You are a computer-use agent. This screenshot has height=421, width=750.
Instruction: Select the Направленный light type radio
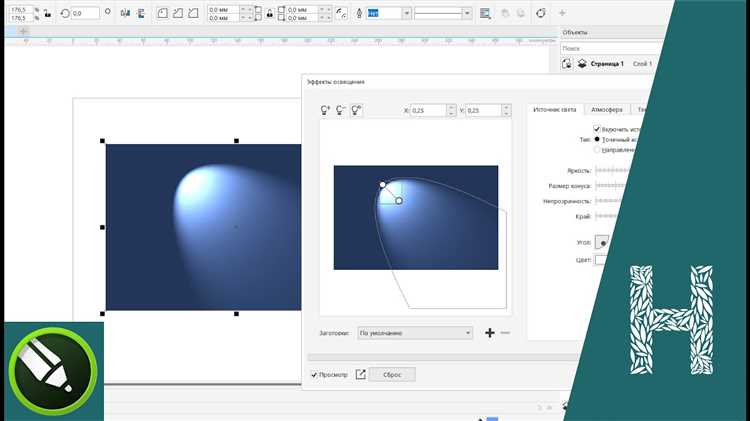tap(597, 150)
